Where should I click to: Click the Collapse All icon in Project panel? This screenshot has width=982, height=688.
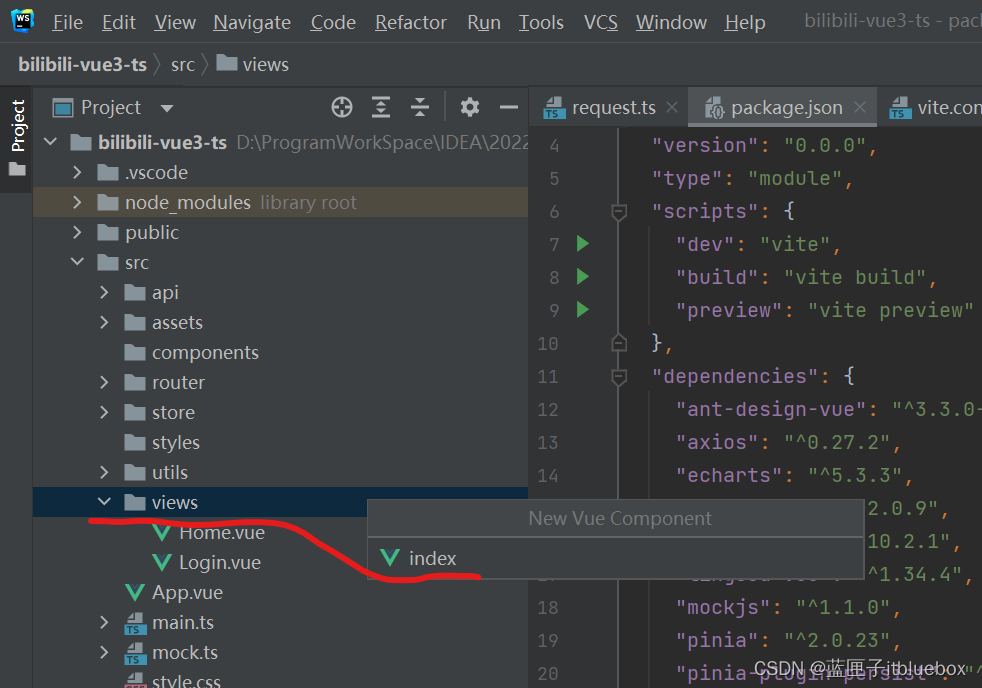pos(420,107)
